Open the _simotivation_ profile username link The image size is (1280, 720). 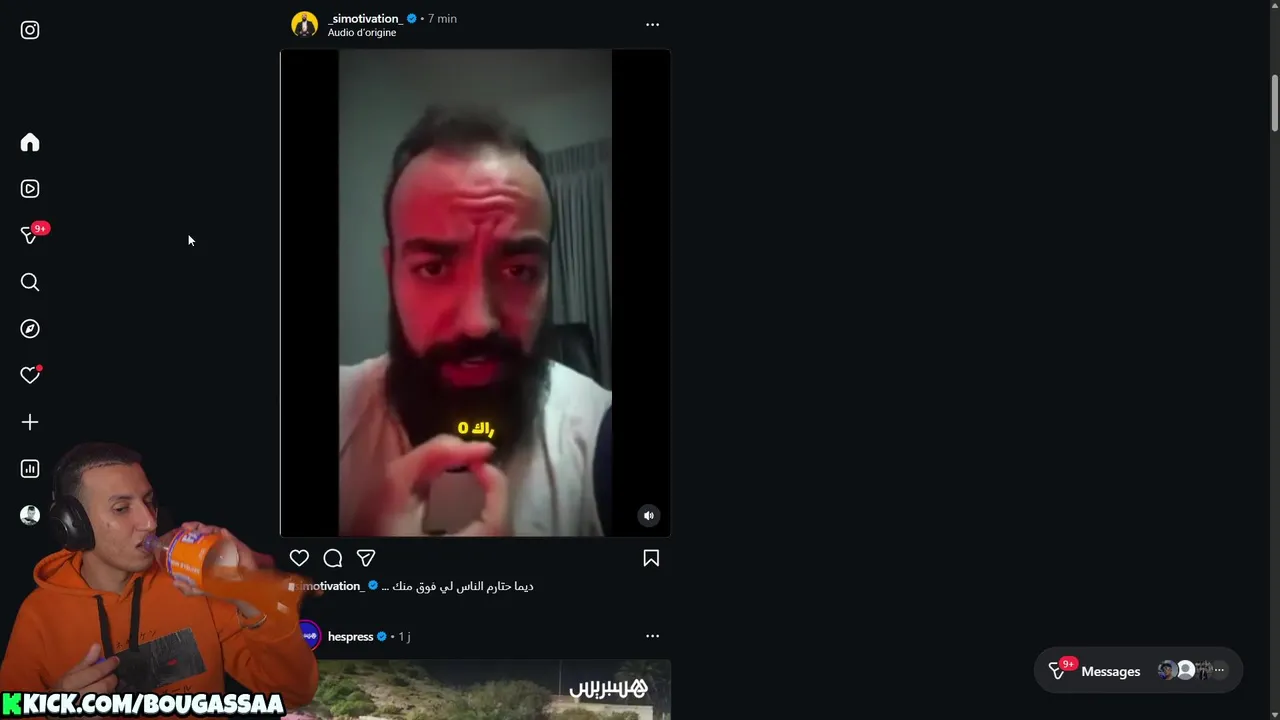[x=365, y=18]
